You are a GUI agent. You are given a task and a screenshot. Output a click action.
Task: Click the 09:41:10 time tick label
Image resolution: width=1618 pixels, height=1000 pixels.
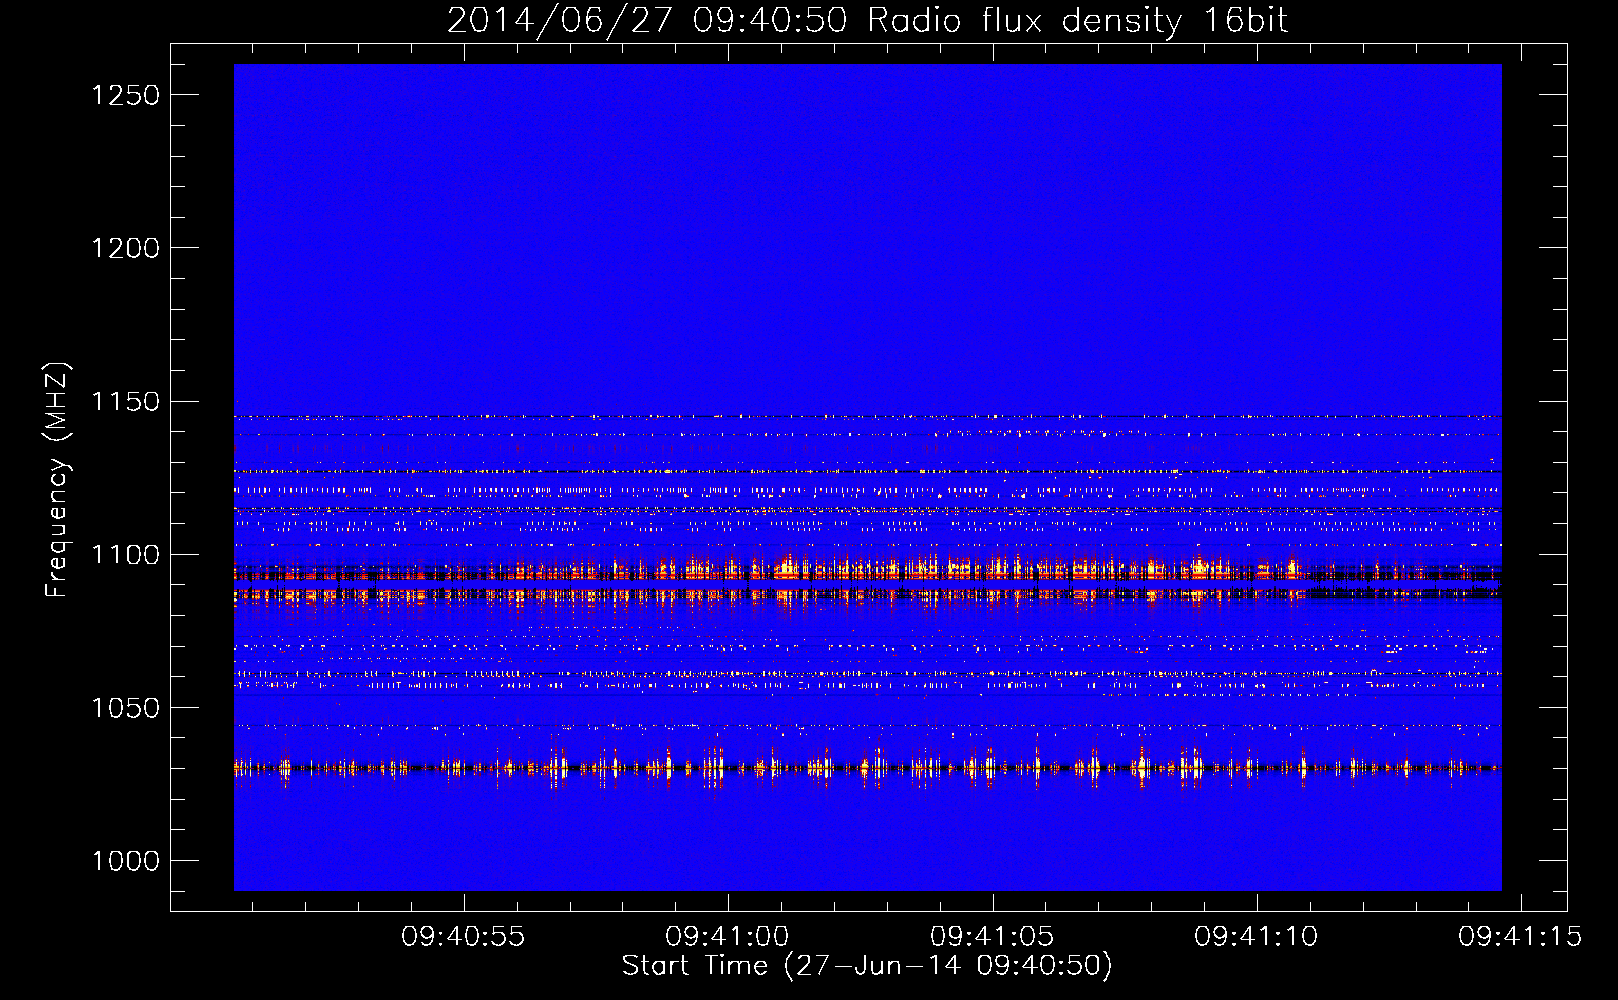(1257, 937)
